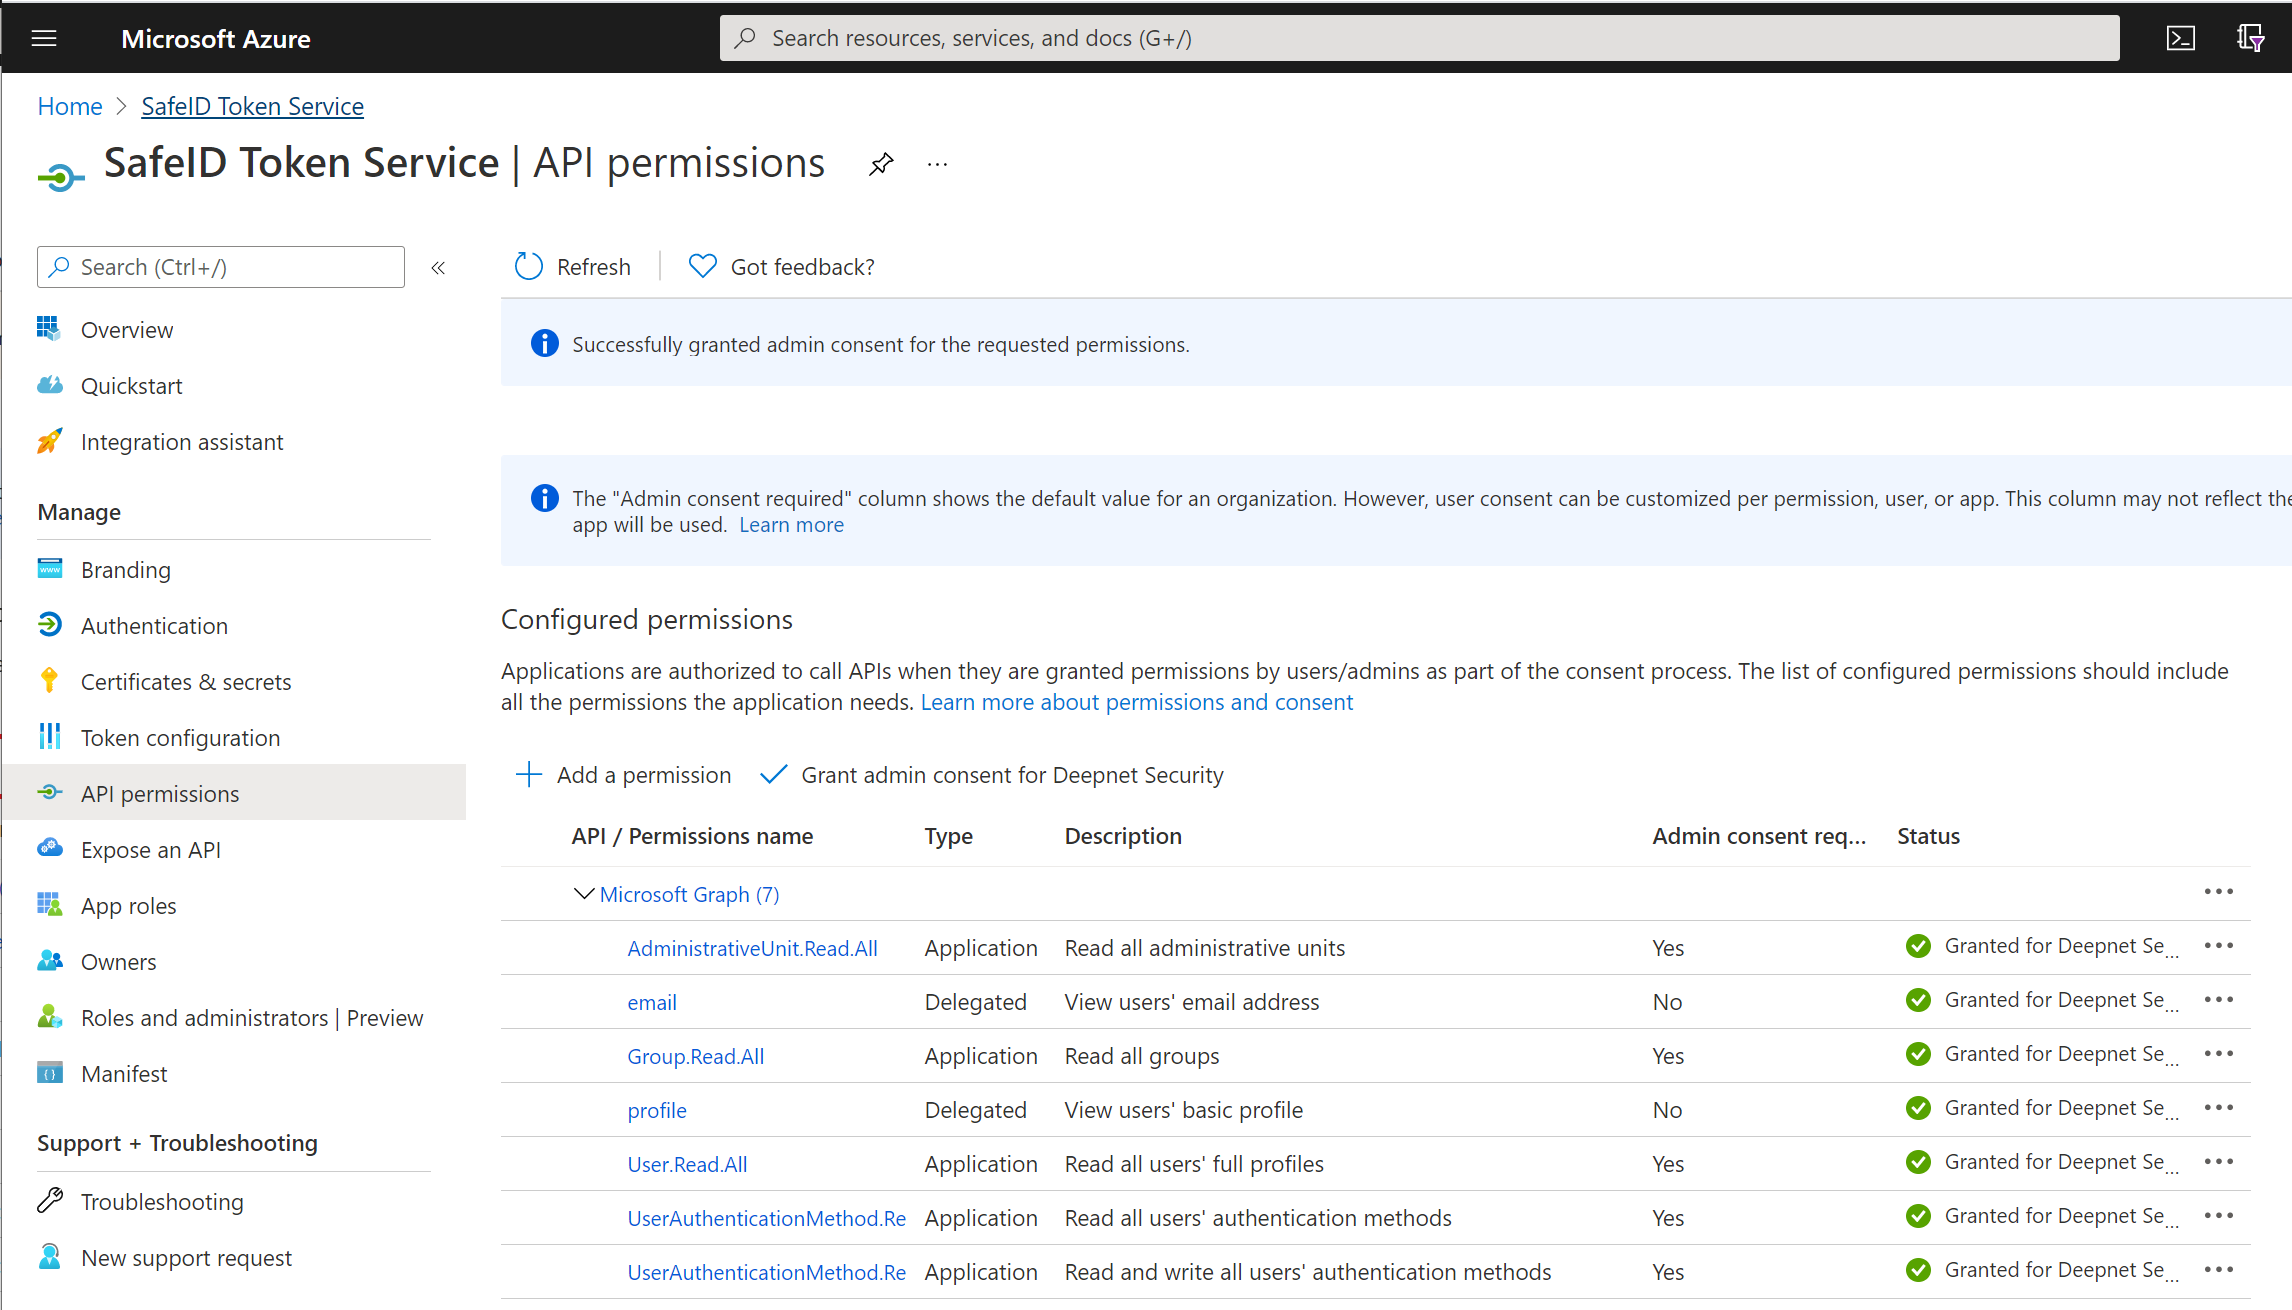Click the Got feedback heart icon

703,266
